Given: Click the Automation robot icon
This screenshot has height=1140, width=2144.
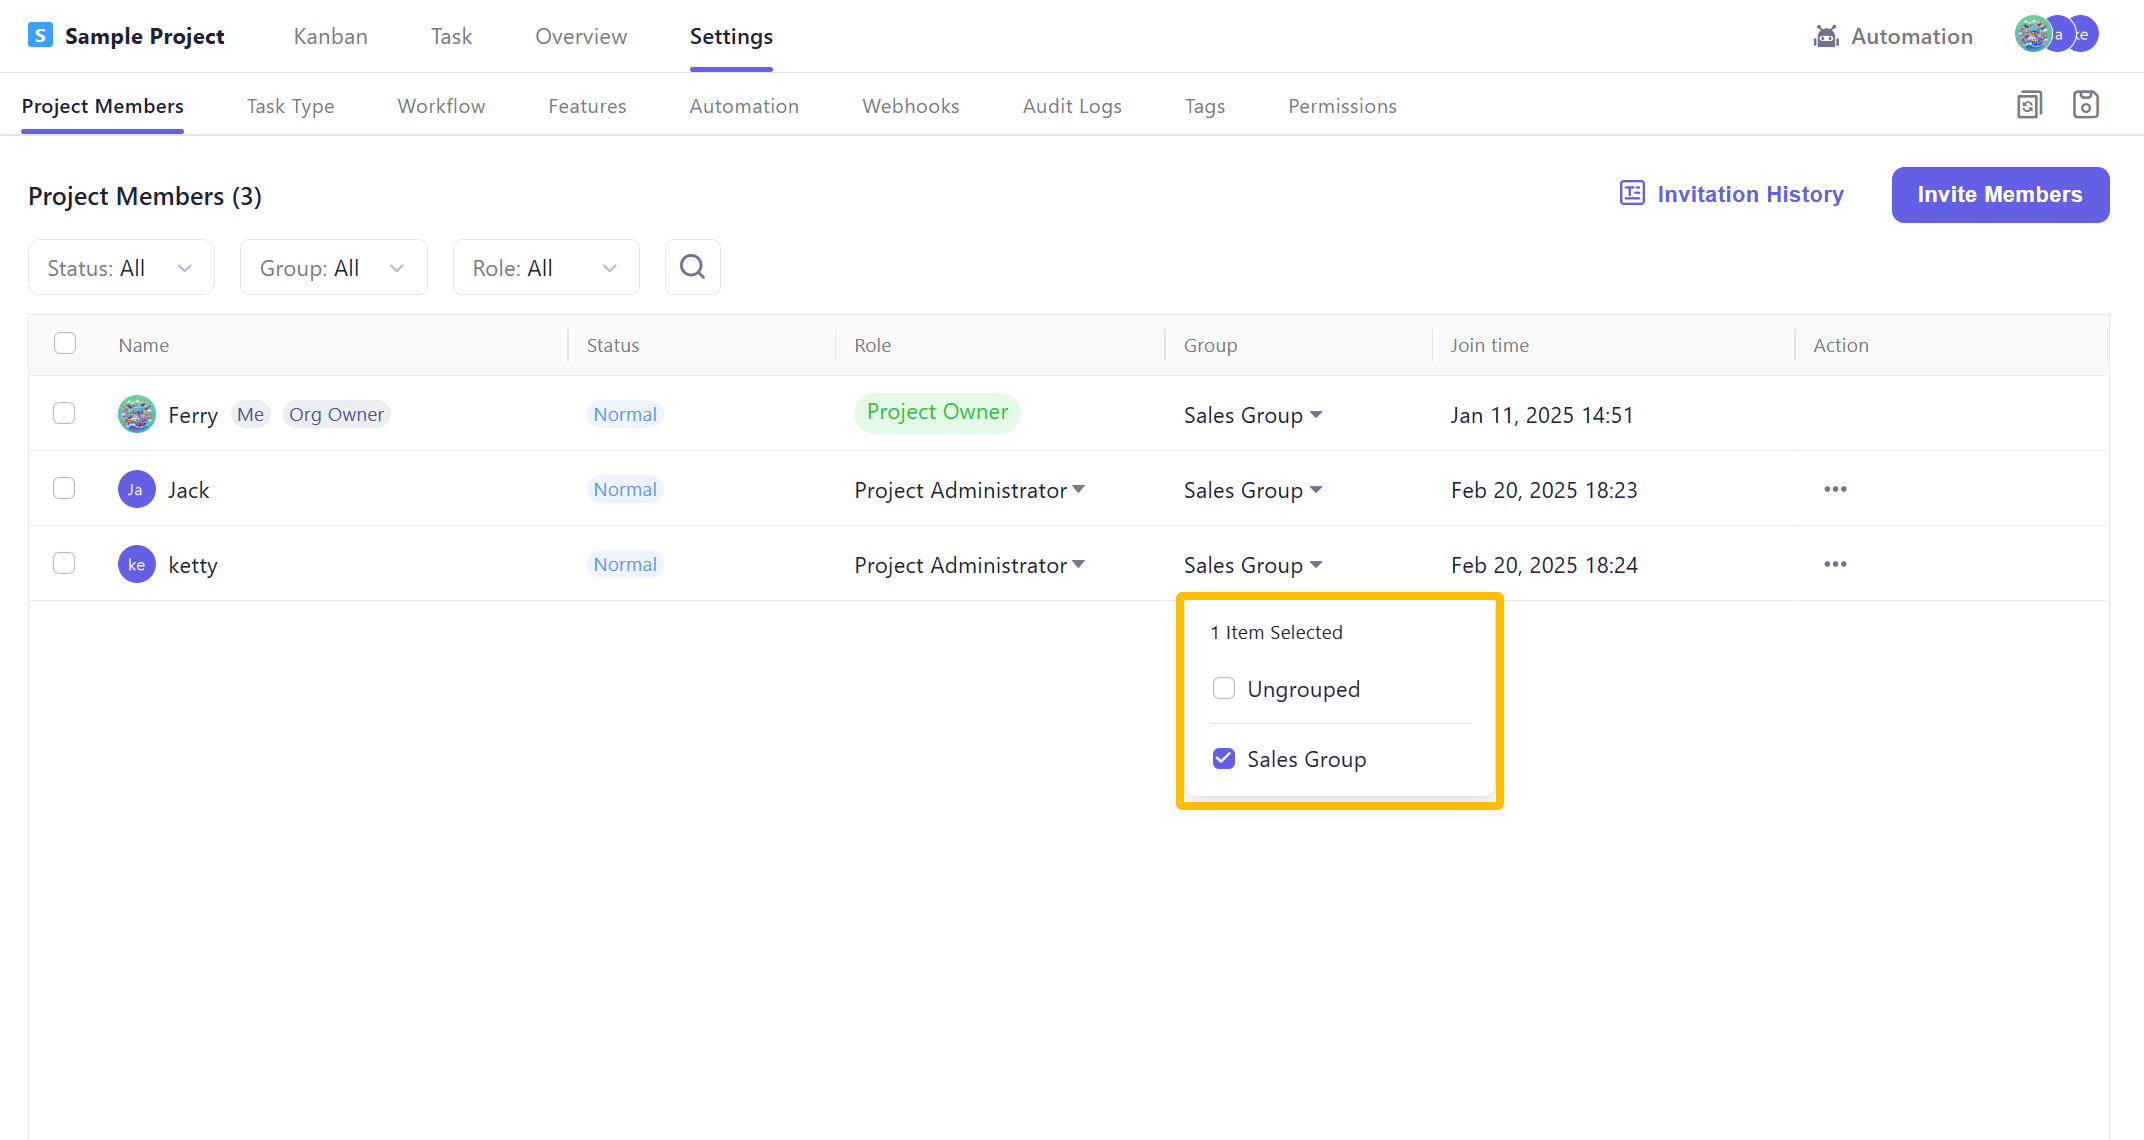Looking at the screenshot, I should (x=1826, y=37).
